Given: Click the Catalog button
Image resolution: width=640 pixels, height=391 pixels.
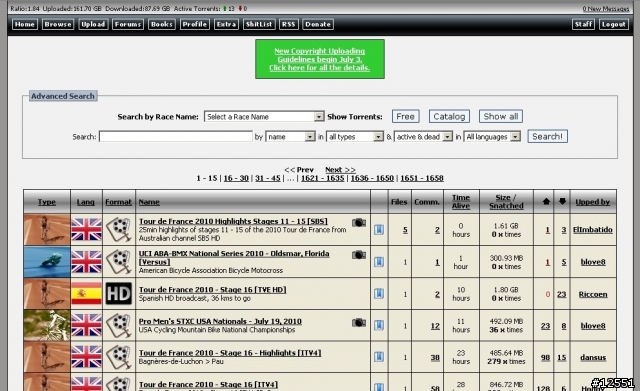Looking at the screenshot, I should tap(449, 116).
